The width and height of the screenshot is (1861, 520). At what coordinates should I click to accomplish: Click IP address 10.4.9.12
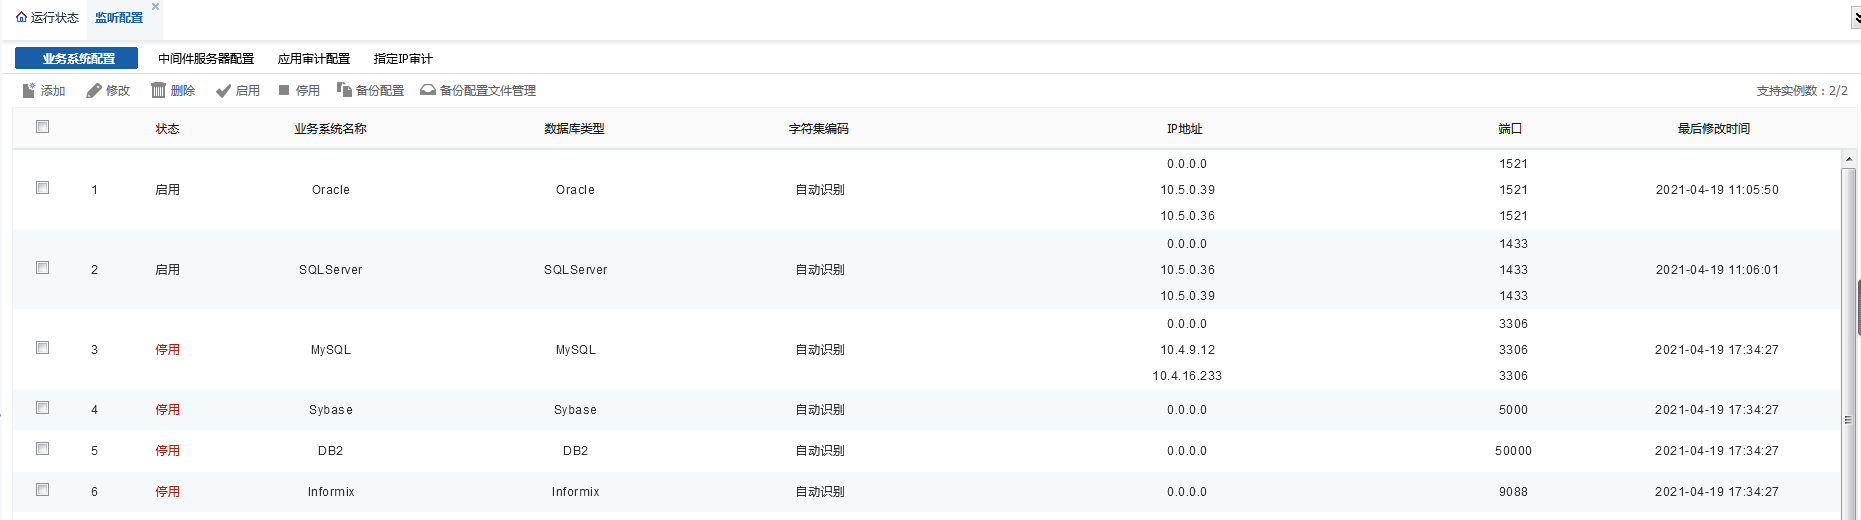point(1187,350)
